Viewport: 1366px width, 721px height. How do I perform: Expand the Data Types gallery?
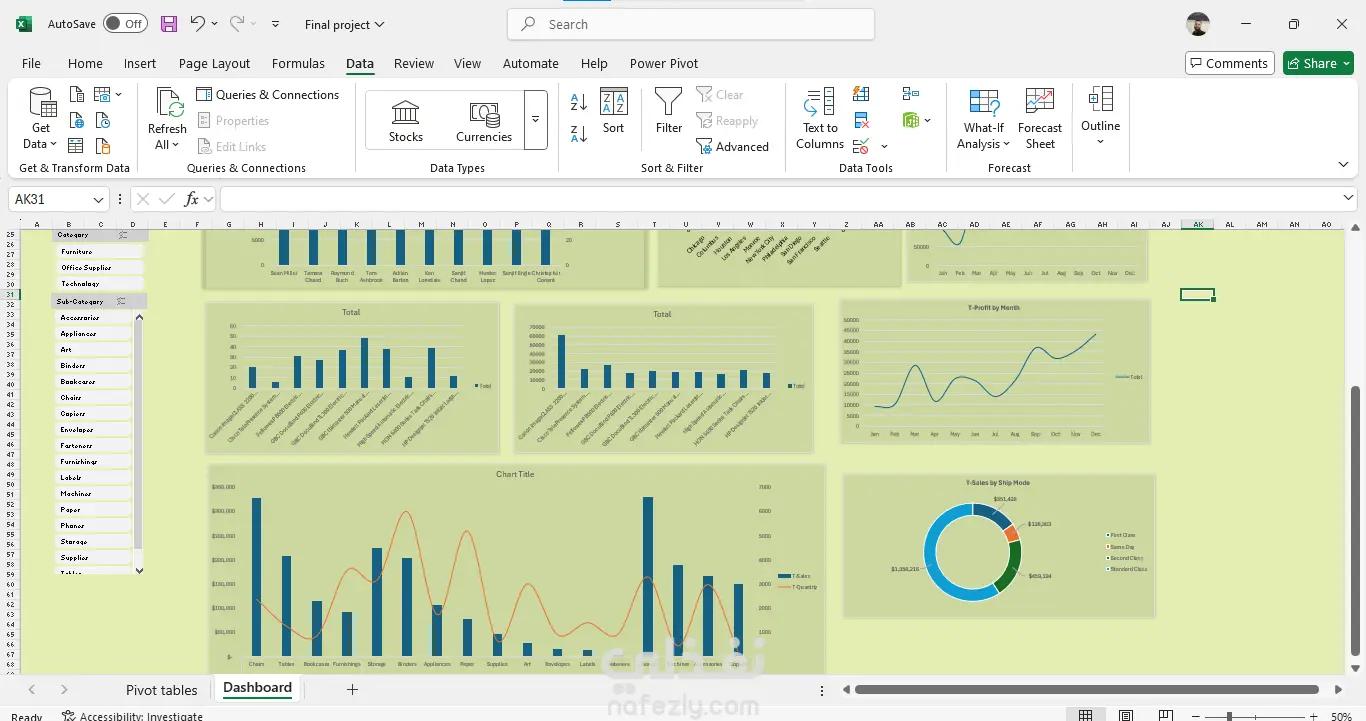click(x=536, y=120)
